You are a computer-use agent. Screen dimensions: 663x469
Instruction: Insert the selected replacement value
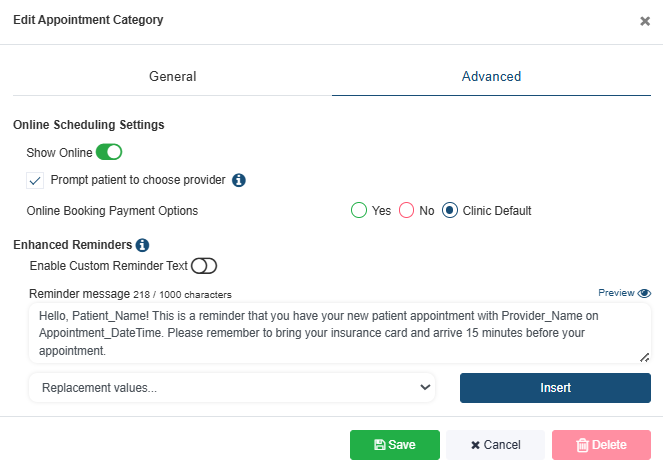pos(555,388)
